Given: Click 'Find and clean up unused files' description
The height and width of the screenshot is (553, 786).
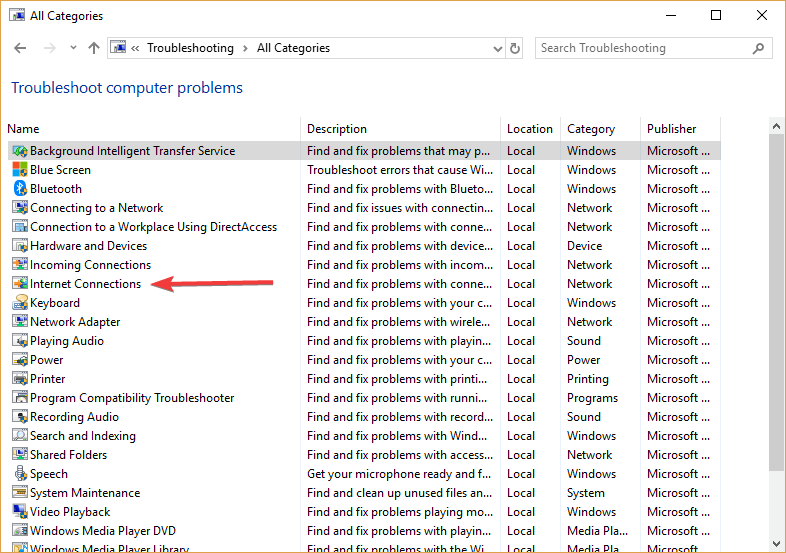Looking at the screenshot, I should point(400,493).
